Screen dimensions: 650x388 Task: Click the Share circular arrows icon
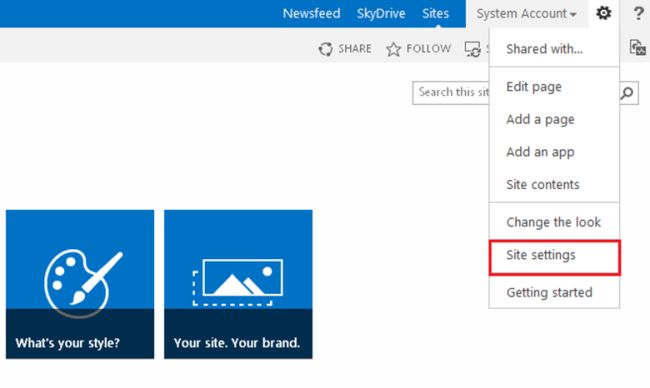coord(325,49)
